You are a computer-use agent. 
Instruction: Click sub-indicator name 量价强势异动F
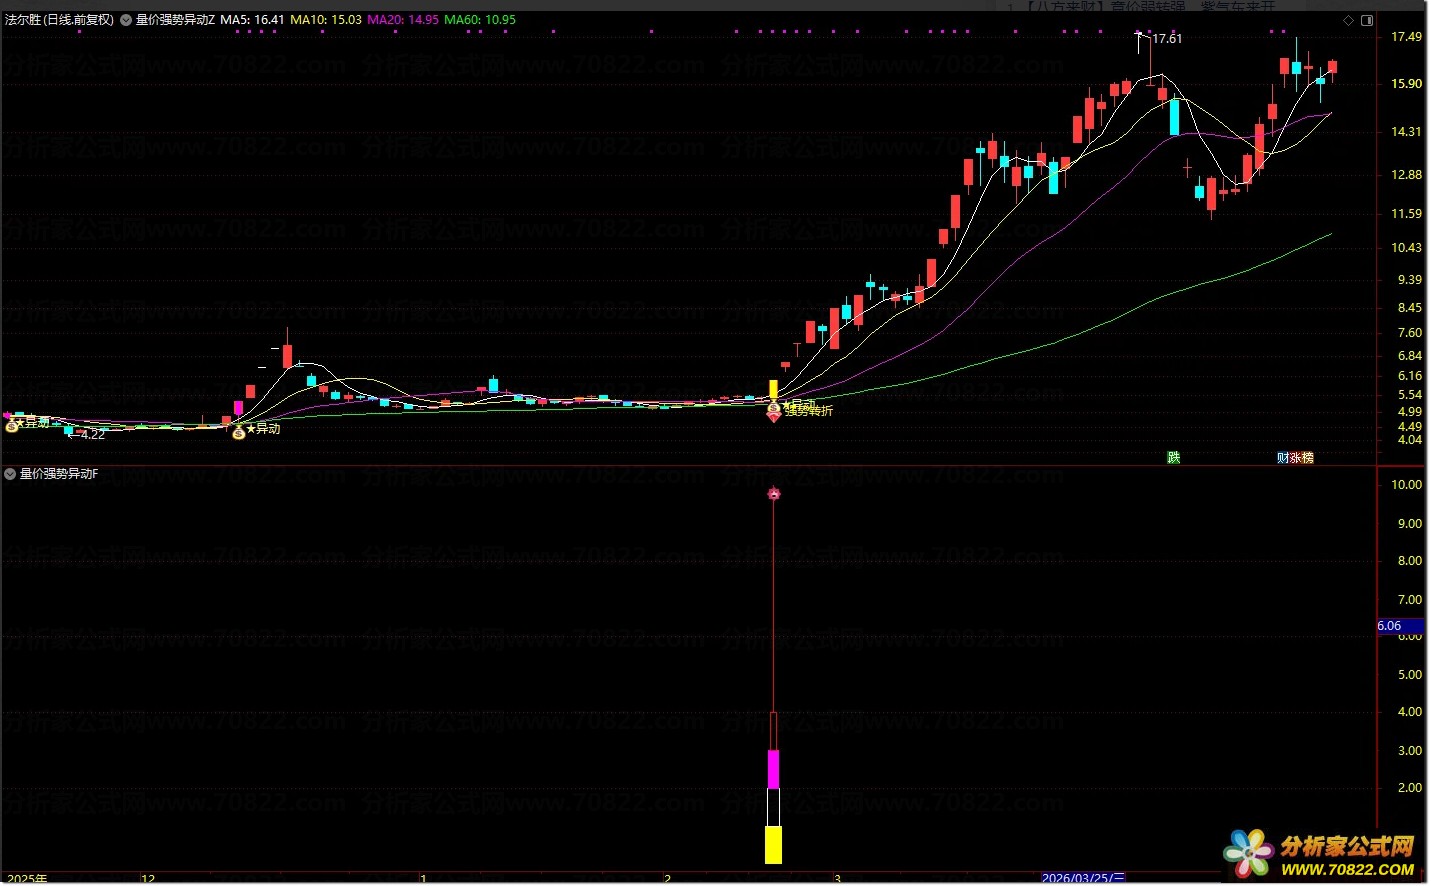(x=59, y=474)
